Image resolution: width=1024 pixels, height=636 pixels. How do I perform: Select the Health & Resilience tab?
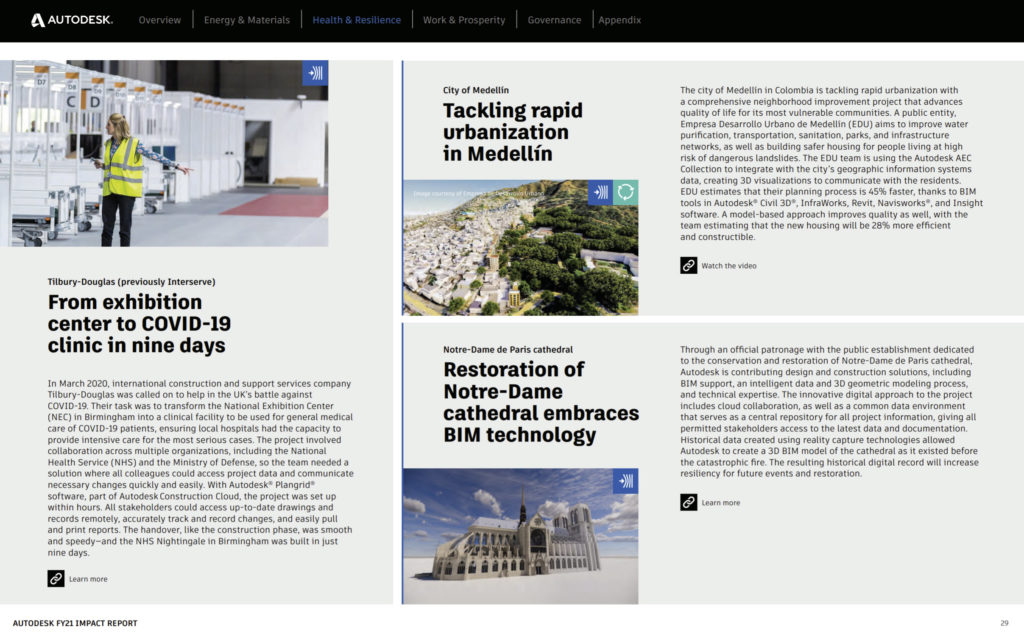357,20
